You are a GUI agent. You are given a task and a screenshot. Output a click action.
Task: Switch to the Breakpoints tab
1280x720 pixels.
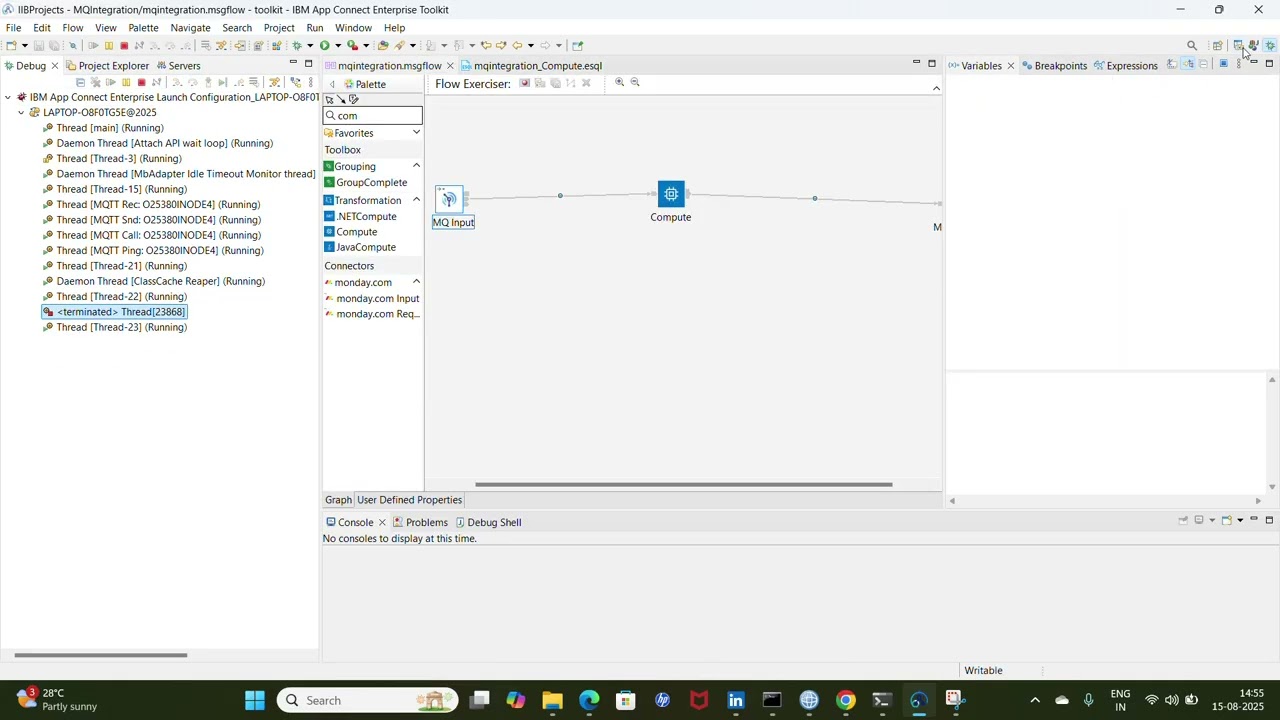pyautogui.click(x=1054, y=66)
